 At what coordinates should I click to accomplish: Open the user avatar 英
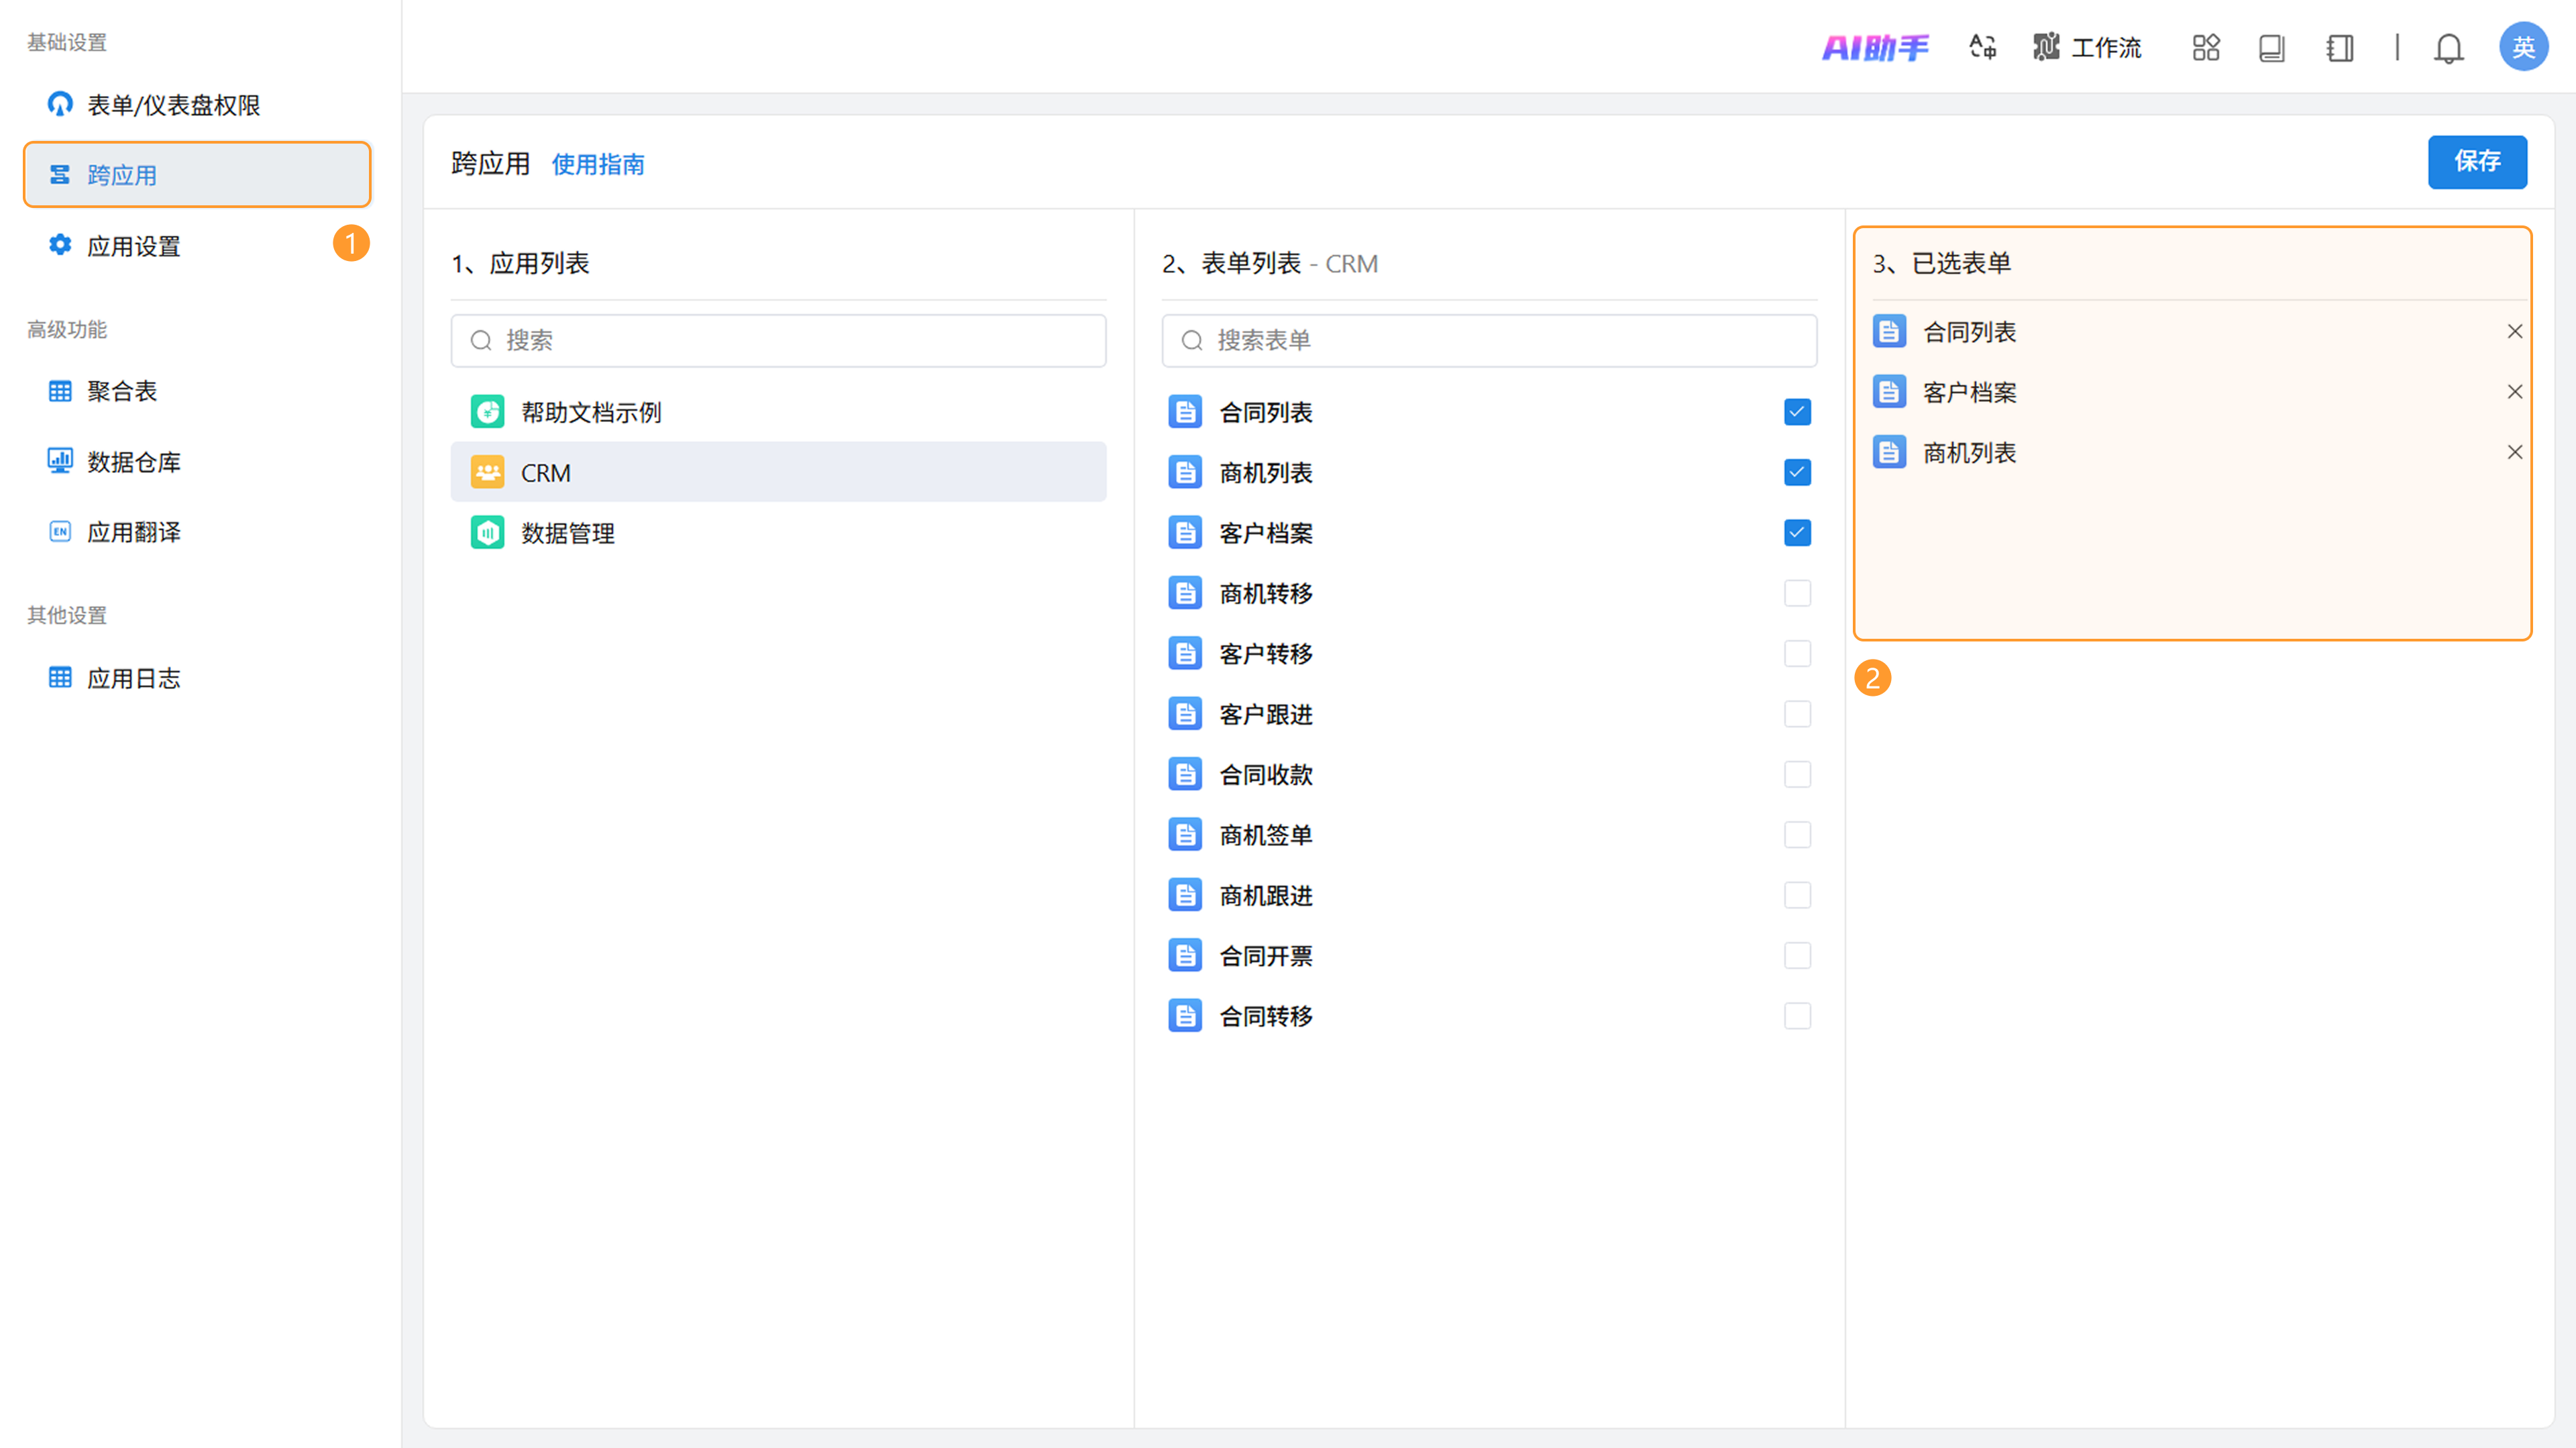2523,47
